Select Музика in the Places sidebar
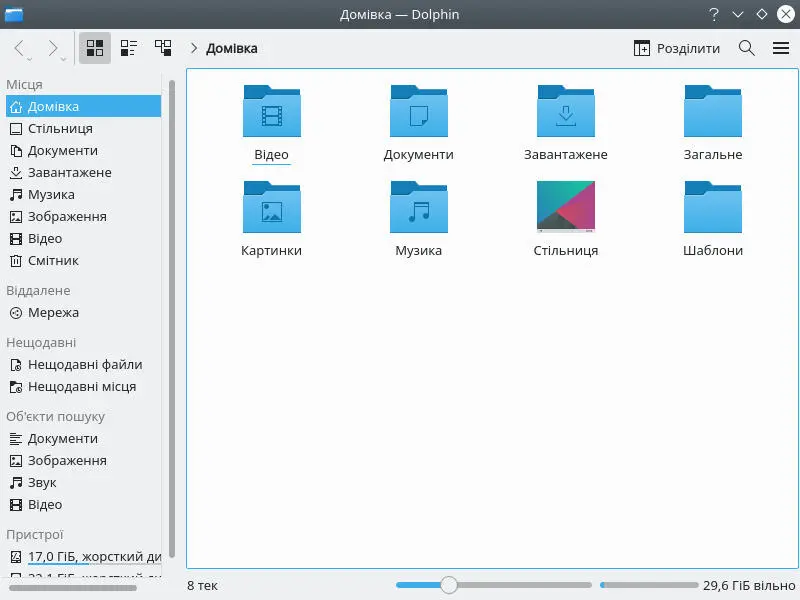Image resolution: width=800 pixels, height=600 pixels. click(x=84, y=194)
